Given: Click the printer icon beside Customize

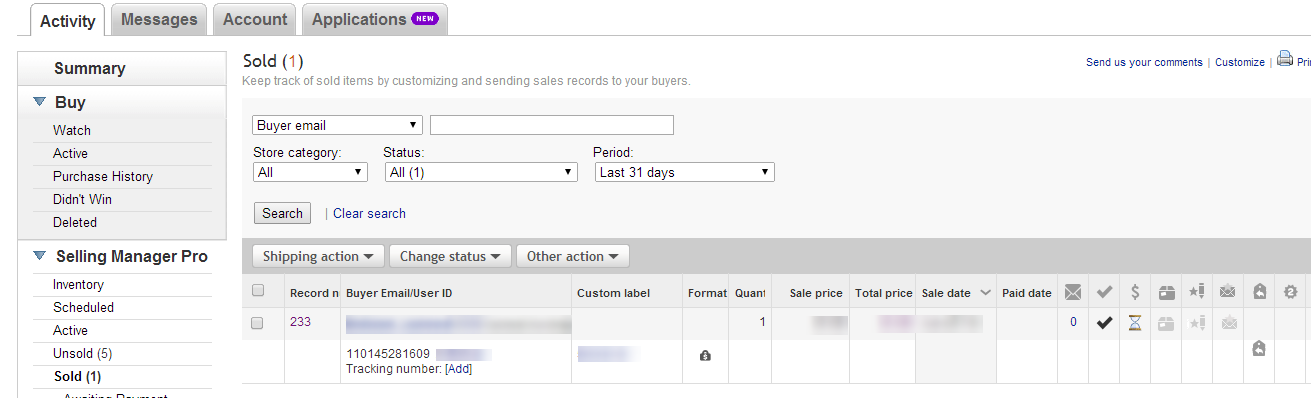Looking at the screenshot, I should click(x=1285, y=60).
